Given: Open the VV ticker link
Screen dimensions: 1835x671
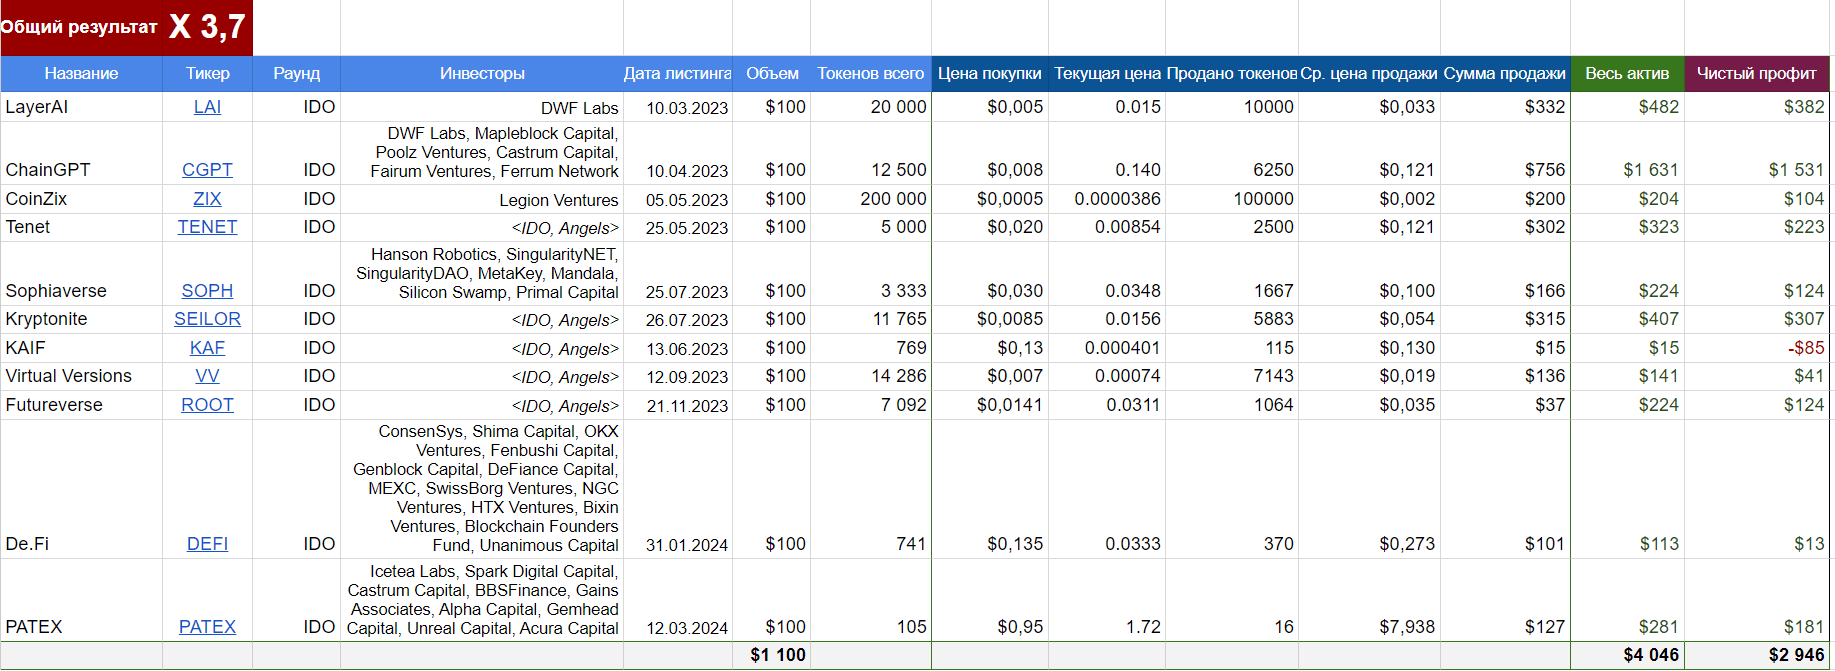Looking at the screenshot, I should [x=207, y=376].
